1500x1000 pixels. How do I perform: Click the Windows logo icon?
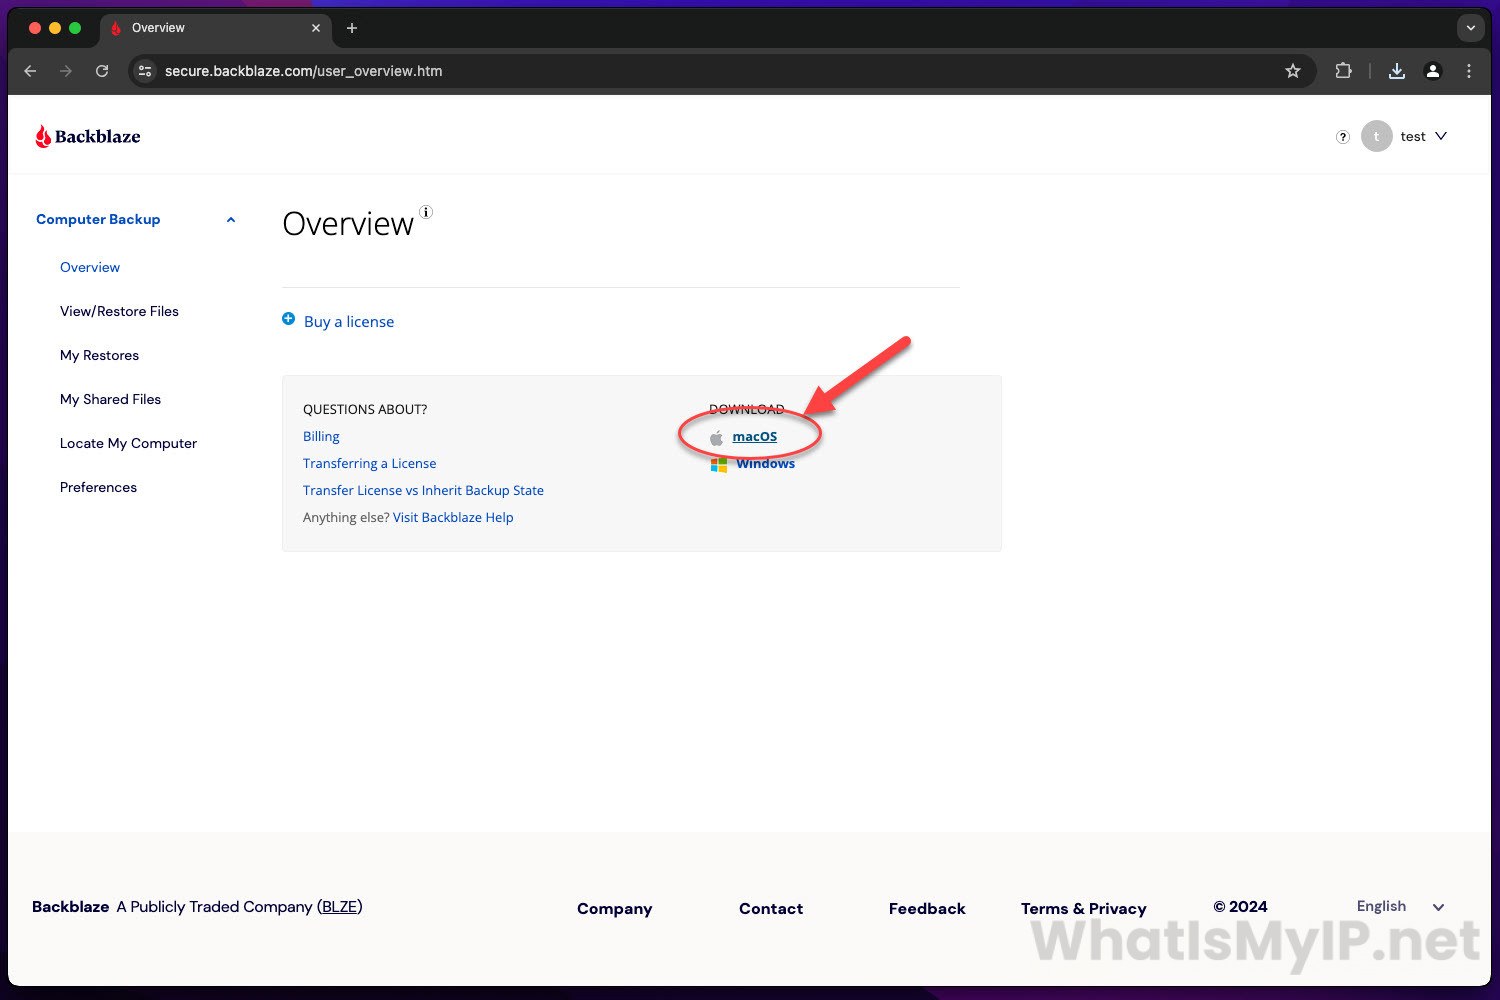[x=719, y=465]
